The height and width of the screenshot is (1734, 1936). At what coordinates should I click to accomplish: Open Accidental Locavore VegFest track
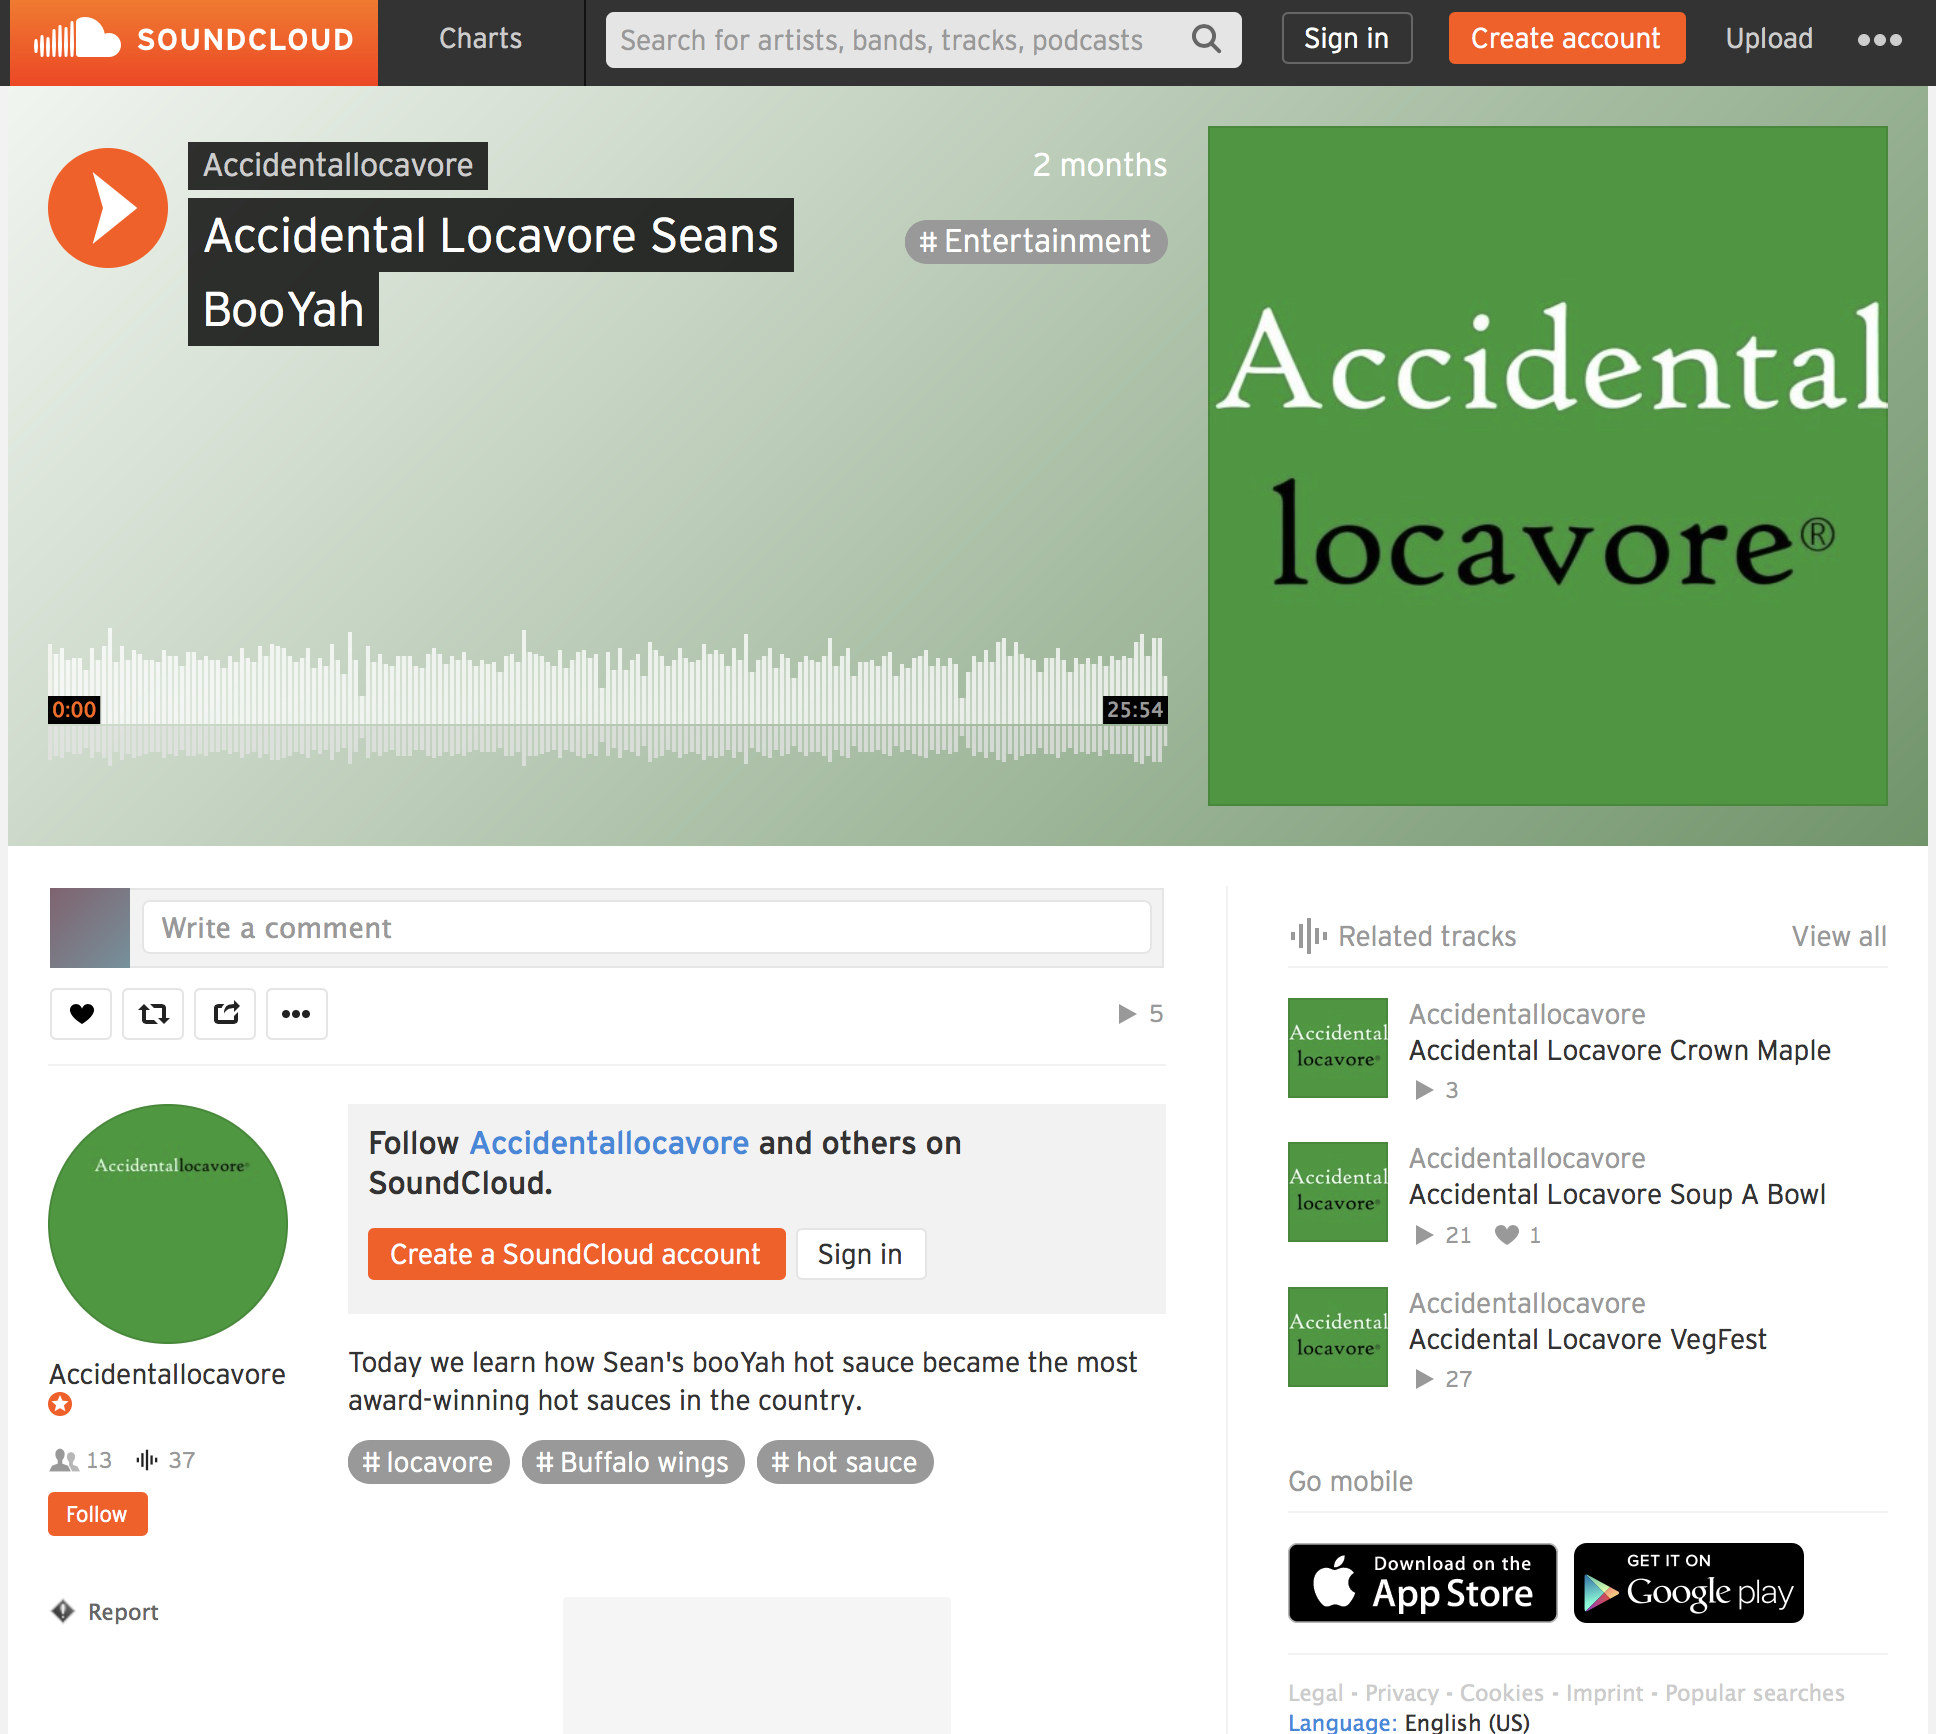click(x=1588, y=1339)
